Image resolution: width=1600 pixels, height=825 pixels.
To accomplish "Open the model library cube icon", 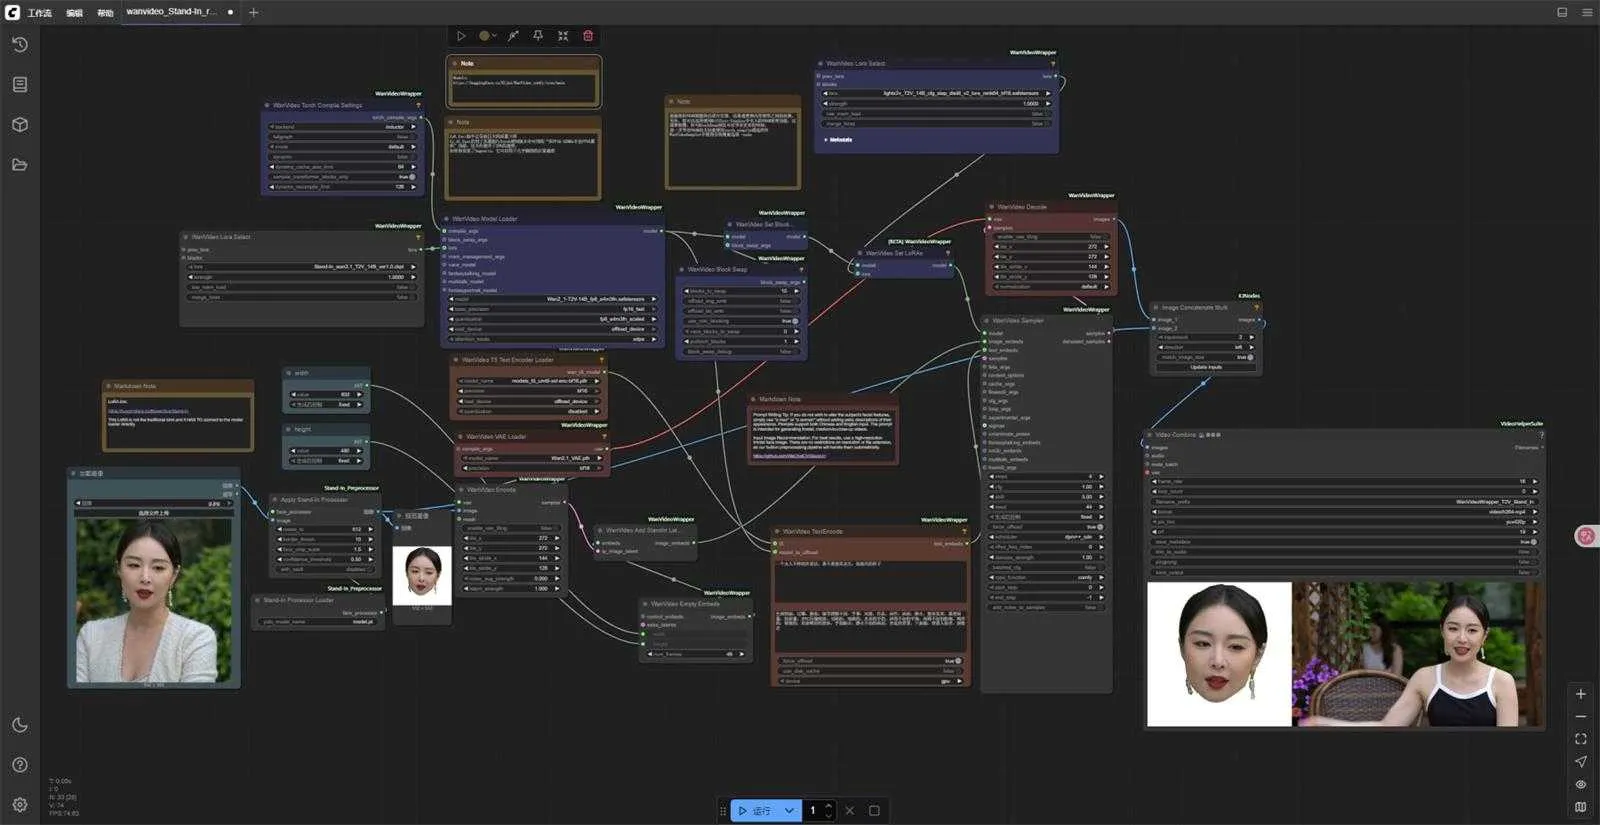I will (x=19, y=124).
